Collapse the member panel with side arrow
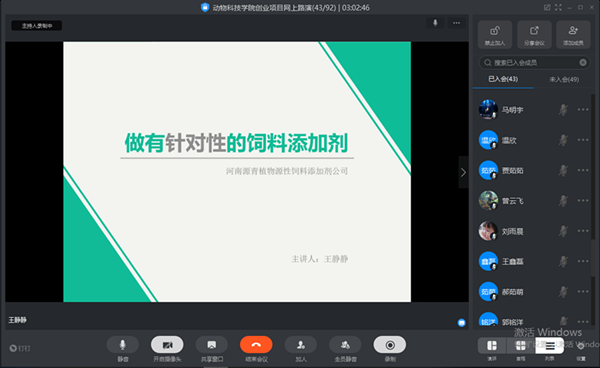The height and width of the screenshot is (368, 600). click(463, 172)
